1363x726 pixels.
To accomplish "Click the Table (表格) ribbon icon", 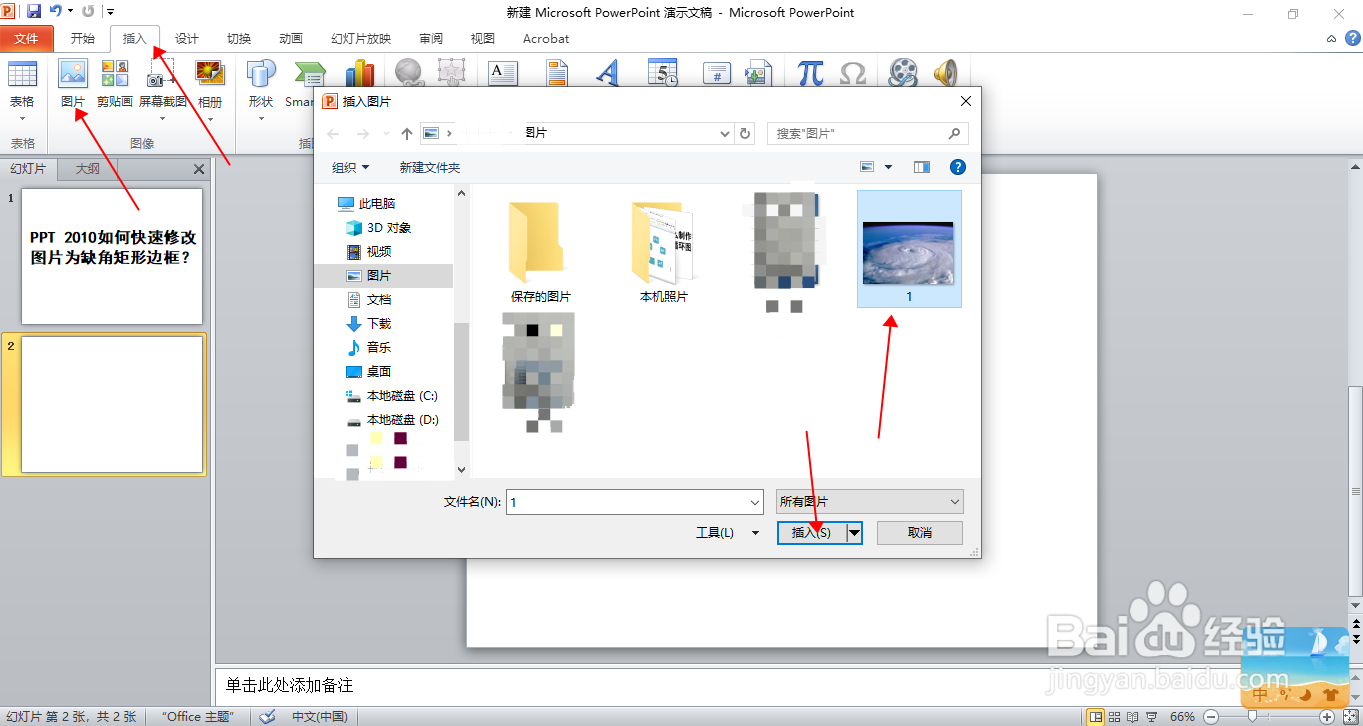I will [22, 74].
